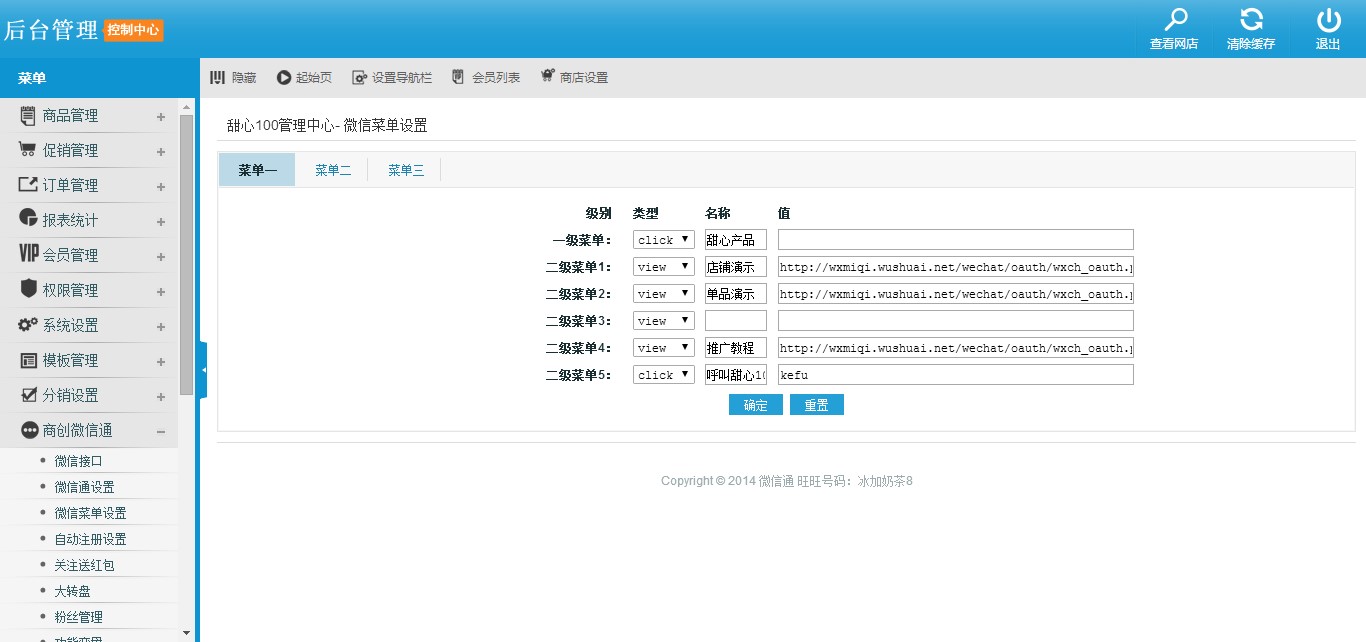This screenshot has height=642, width=1366.
Task: Click the sidebar scrollbar up arrow
Action: pos(187,105)
